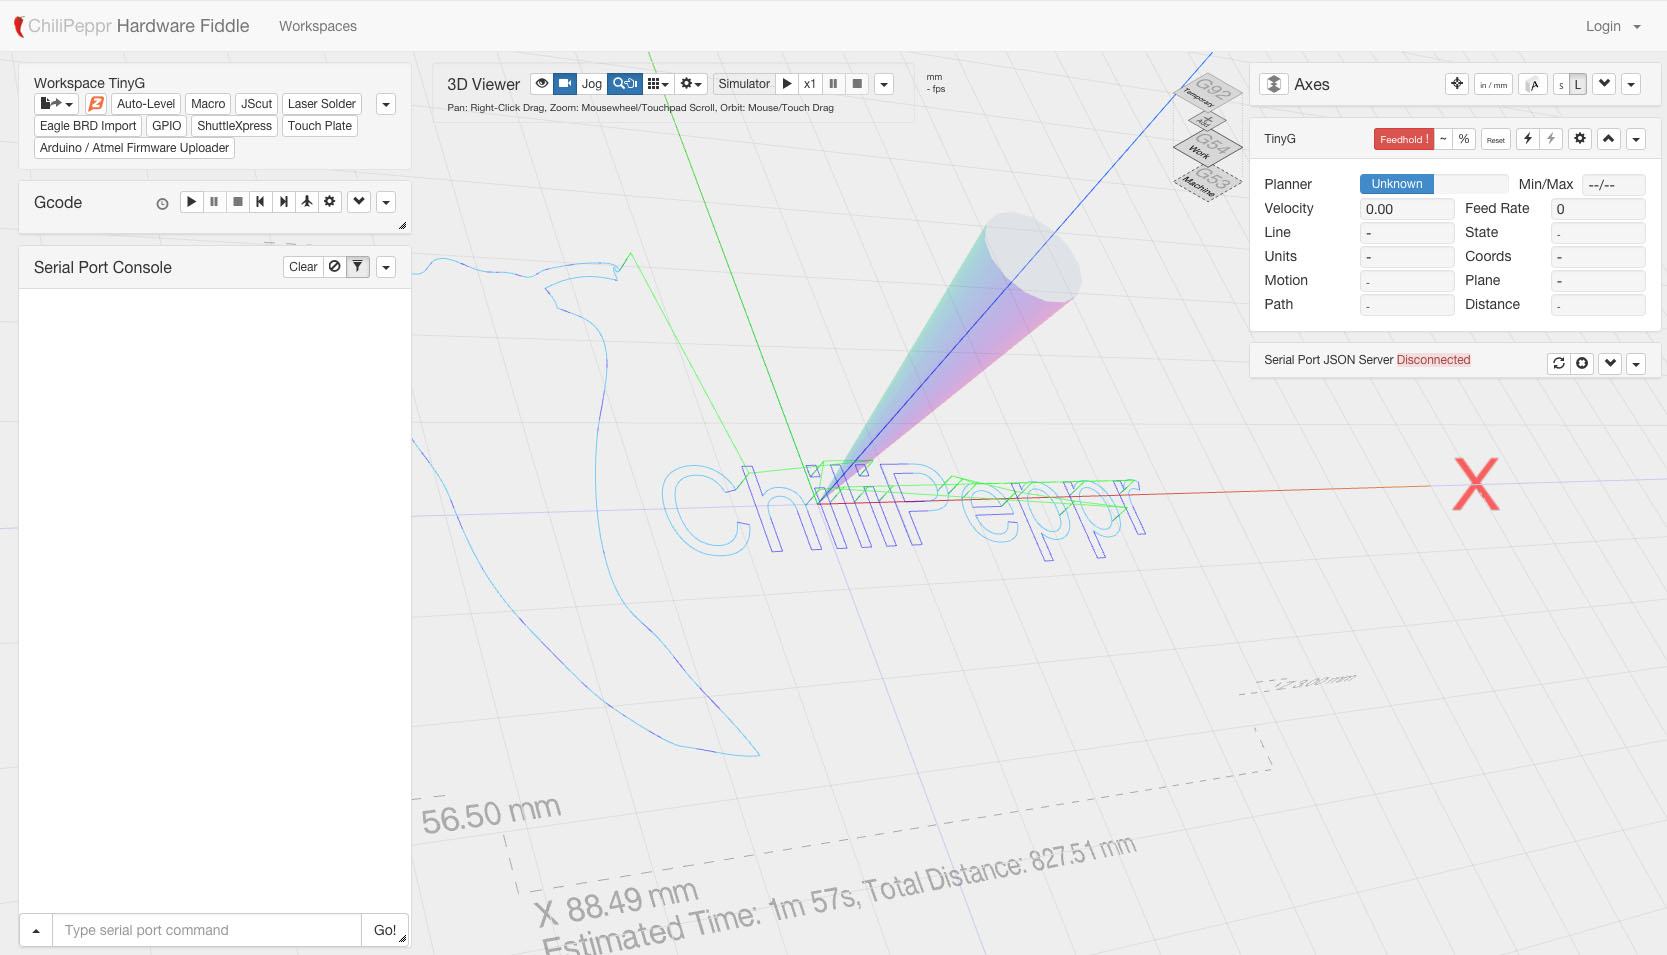
Task: Click the clock icon beside Gcode title
Action: 162,204
